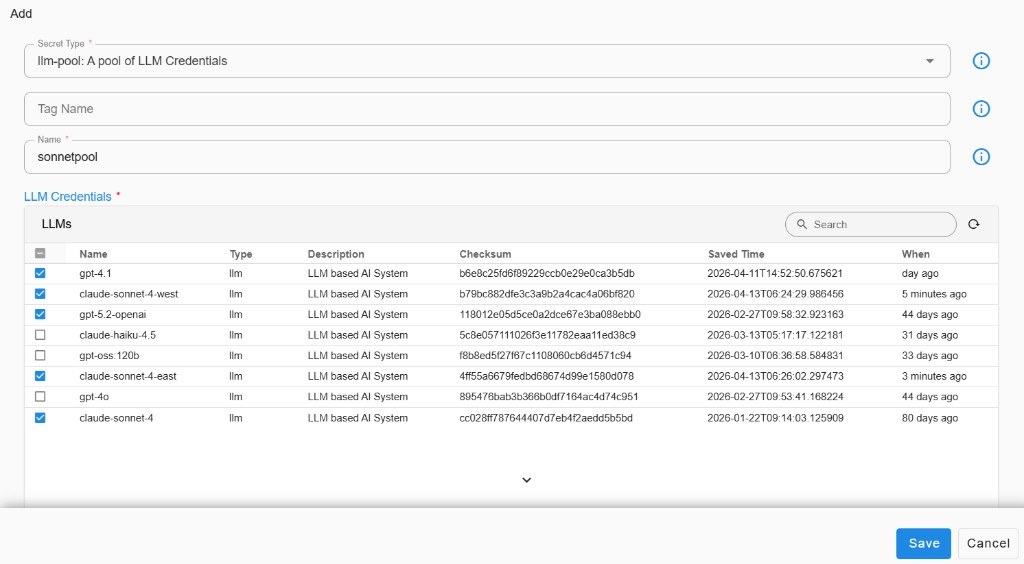Click saved time 2026-04-13T06:24:29.986456
Viewport: 1024px width, 564px height.
point(775,294)
